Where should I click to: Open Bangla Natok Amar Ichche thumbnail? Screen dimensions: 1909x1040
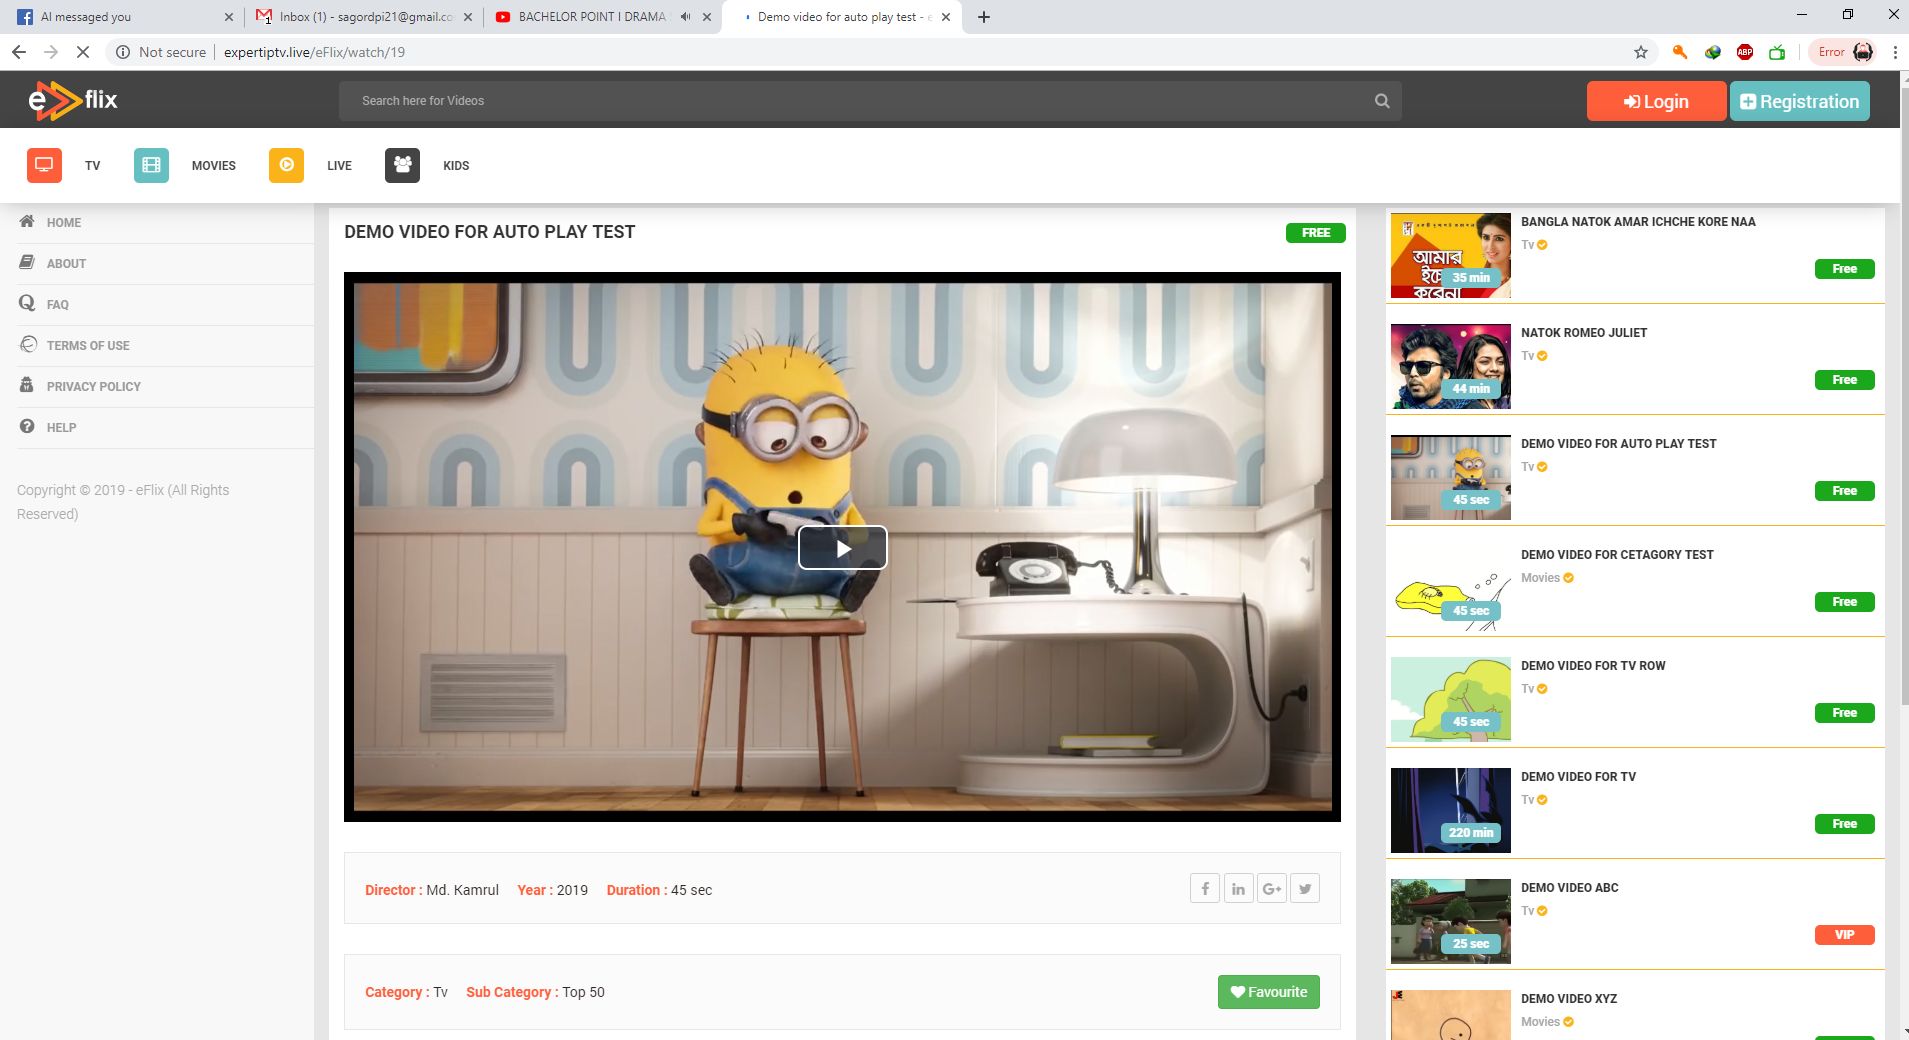click(1451, 255)
